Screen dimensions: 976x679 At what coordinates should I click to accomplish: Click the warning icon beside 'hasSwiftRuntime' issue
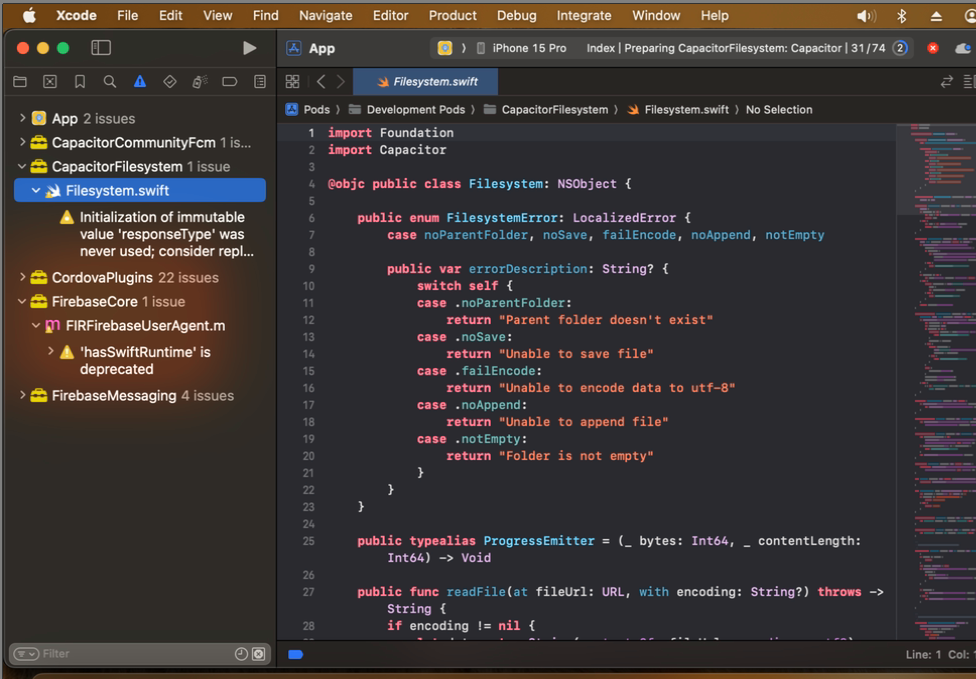point(67,352)
